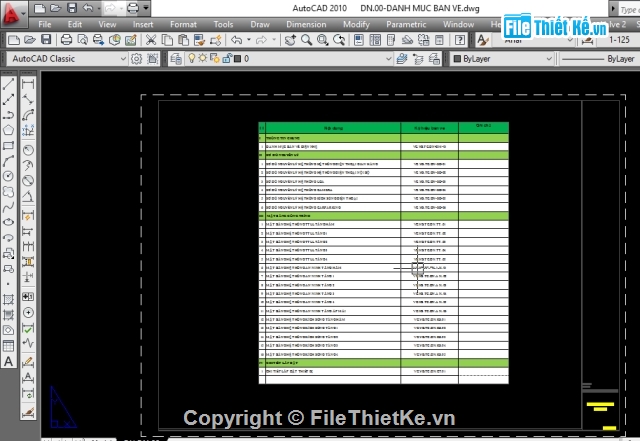Click the Layer Previous icon
Image resolution: width=640 pixels, height=441 pixels.
[418, 59]
